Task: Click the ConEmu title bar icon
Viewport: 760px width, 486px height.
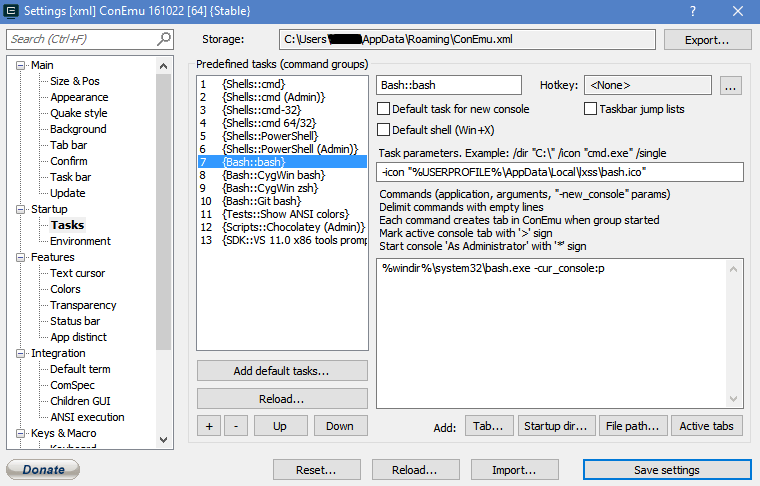Action: click(11, 11)
